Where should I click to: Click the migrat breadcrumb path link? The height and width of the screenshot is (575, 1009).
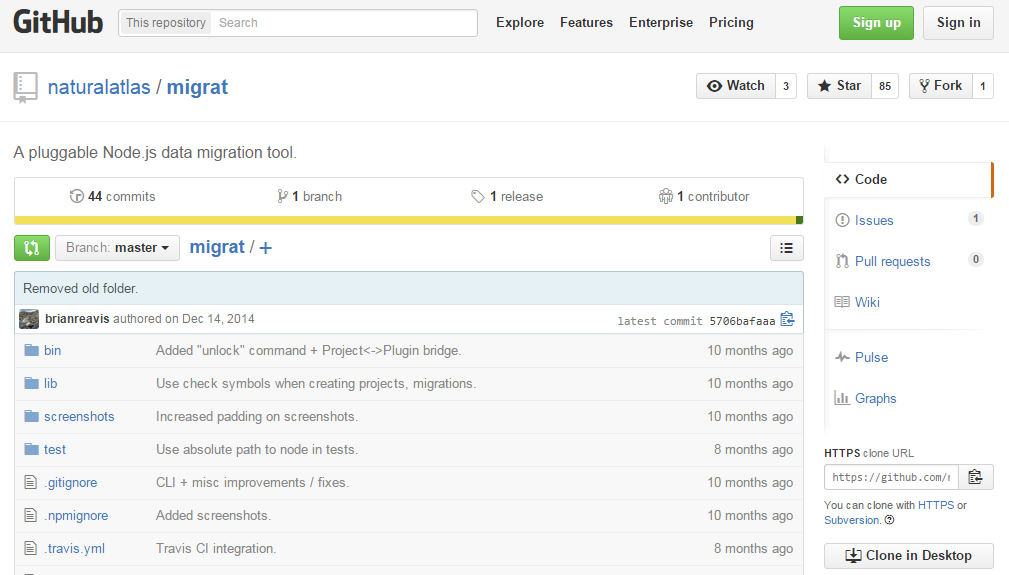pos(217,247)
